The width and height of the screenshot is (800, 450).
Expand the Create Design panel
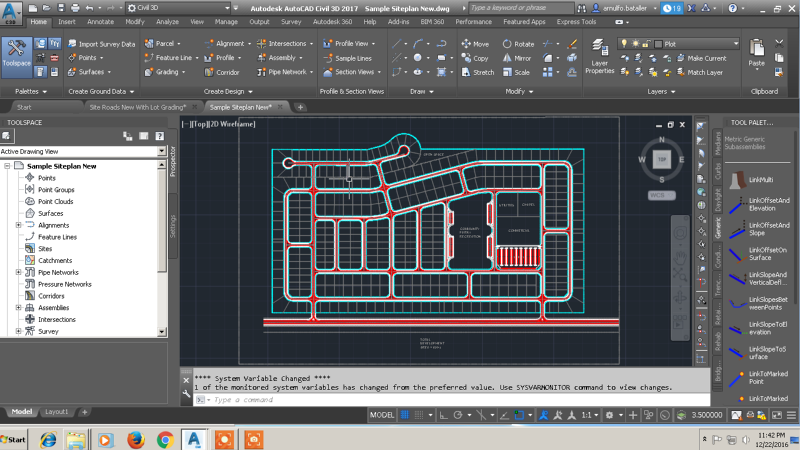228,91
